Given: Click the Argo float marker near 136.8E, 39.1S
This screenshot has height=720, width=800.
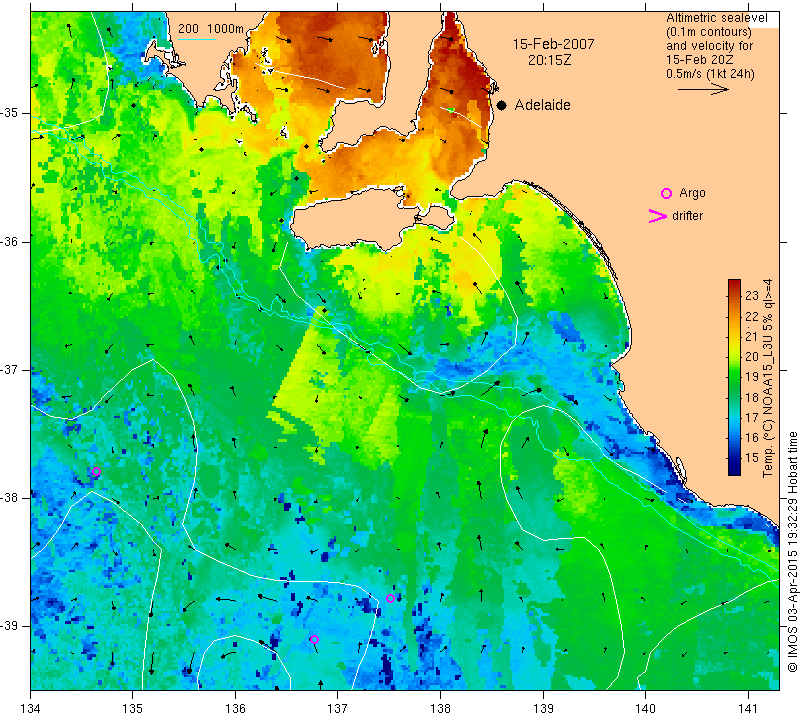Looking at the screenshot, I should (x=314, y=639).
